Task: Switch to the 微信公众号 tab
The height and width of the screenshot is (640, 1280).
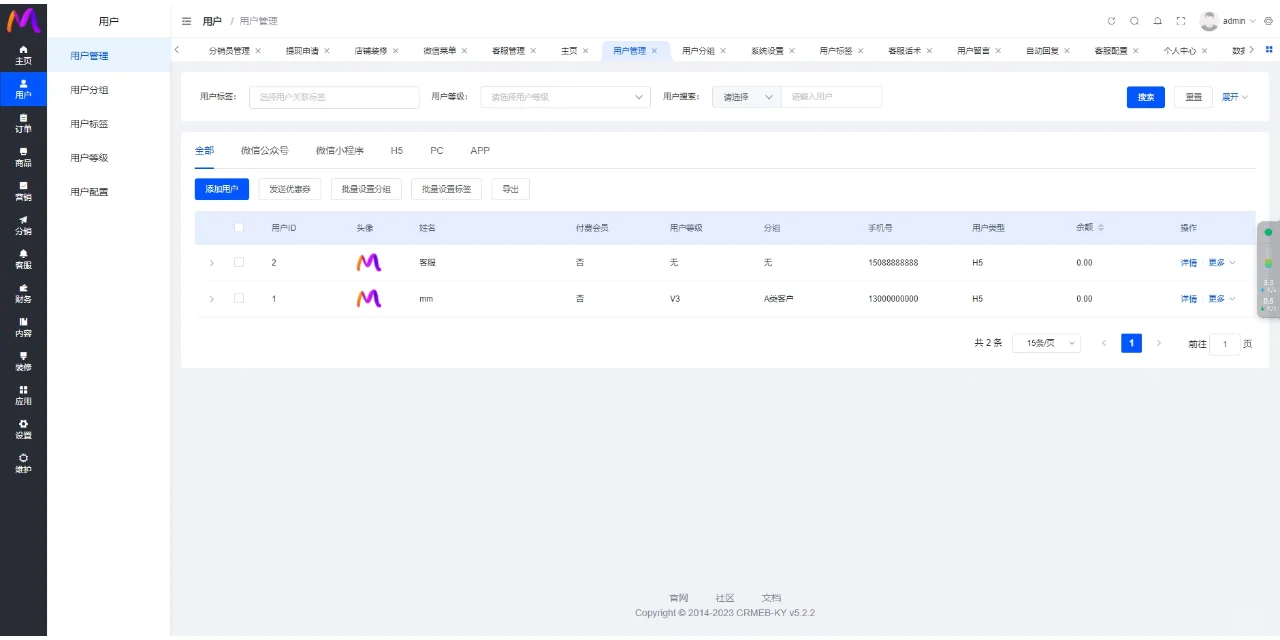Action: [x=264, y=150]
